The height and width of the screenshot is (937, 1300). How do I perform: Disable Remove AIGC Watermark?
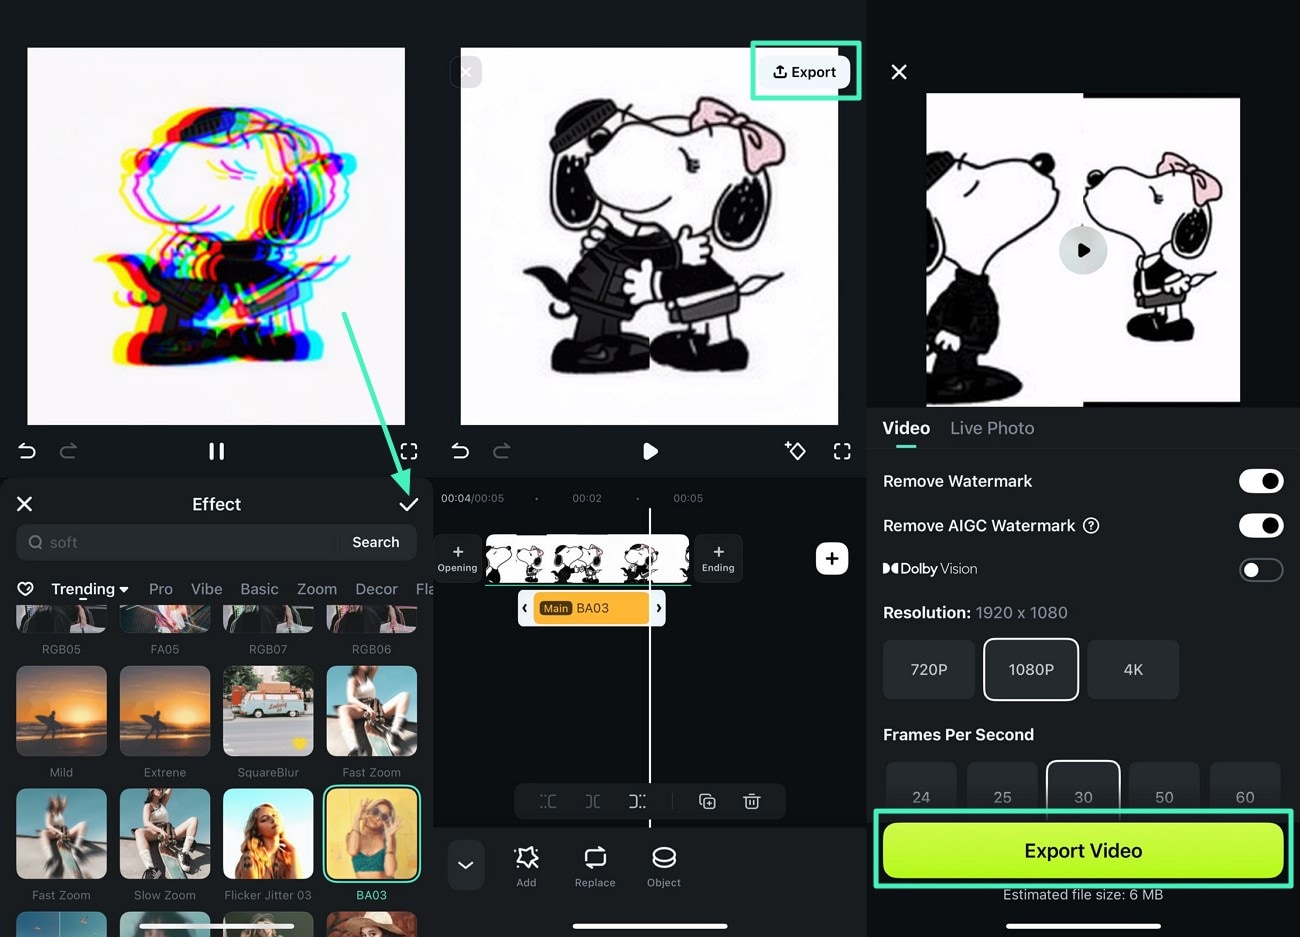(x=1261, y=525)
